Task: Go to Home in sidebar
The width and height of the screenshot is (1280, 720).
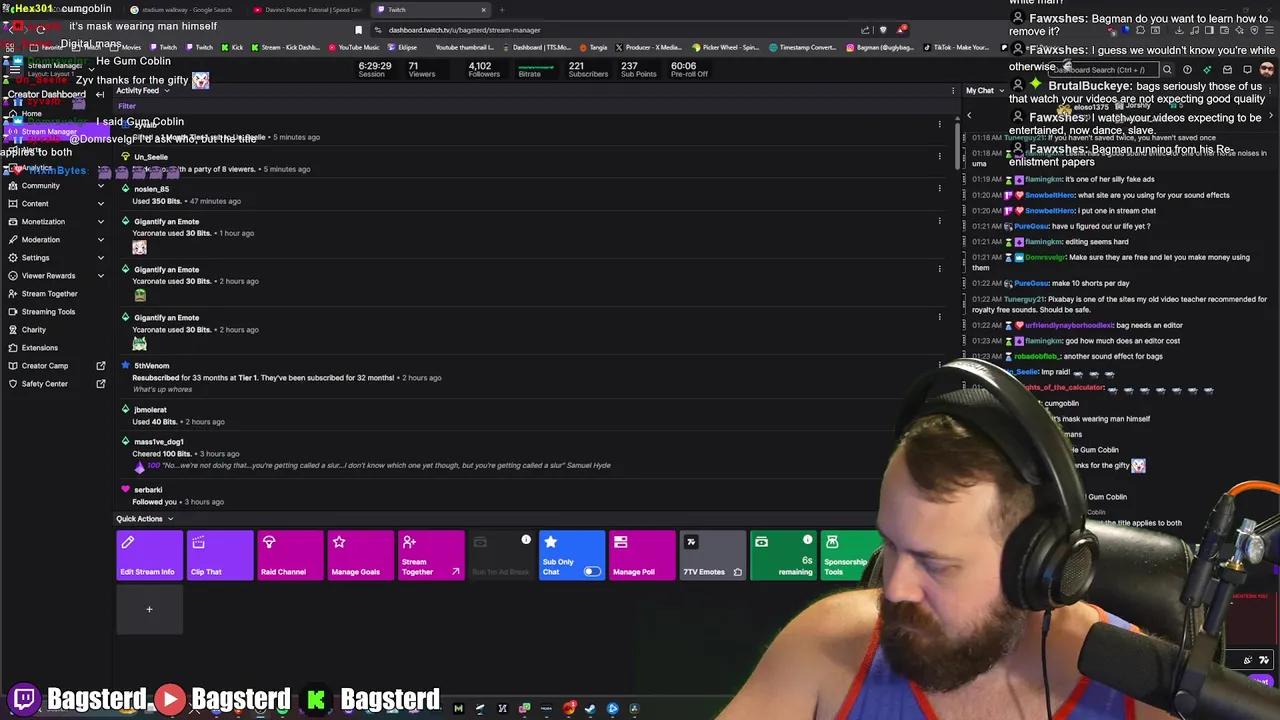Action: (31, 114)
